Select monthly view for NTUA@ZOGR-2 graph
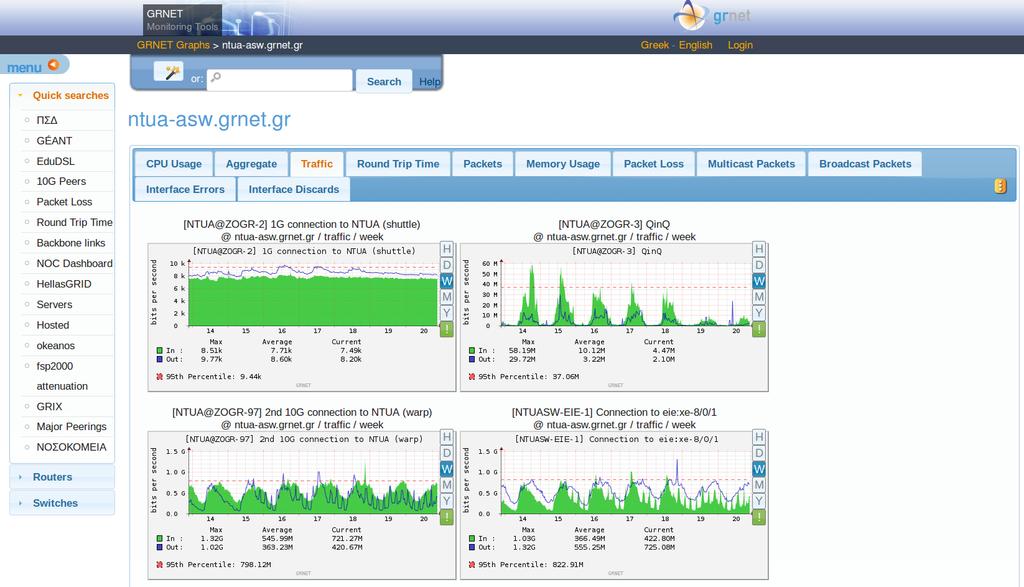 tap(447, 297)
